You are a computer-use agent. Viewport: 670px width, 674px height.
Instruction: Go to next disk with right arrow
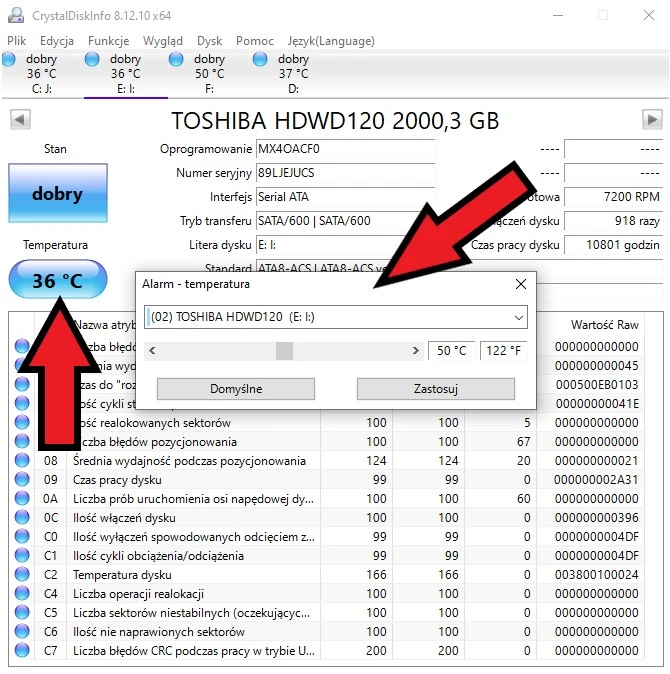(x=652, y=119)
